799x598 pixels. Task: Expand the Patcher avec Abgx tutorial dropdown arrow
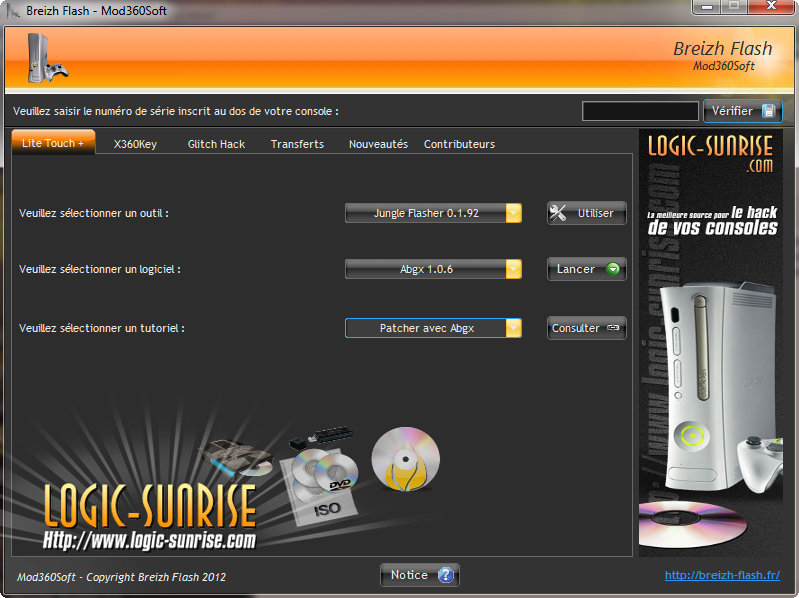click(514, 328)
